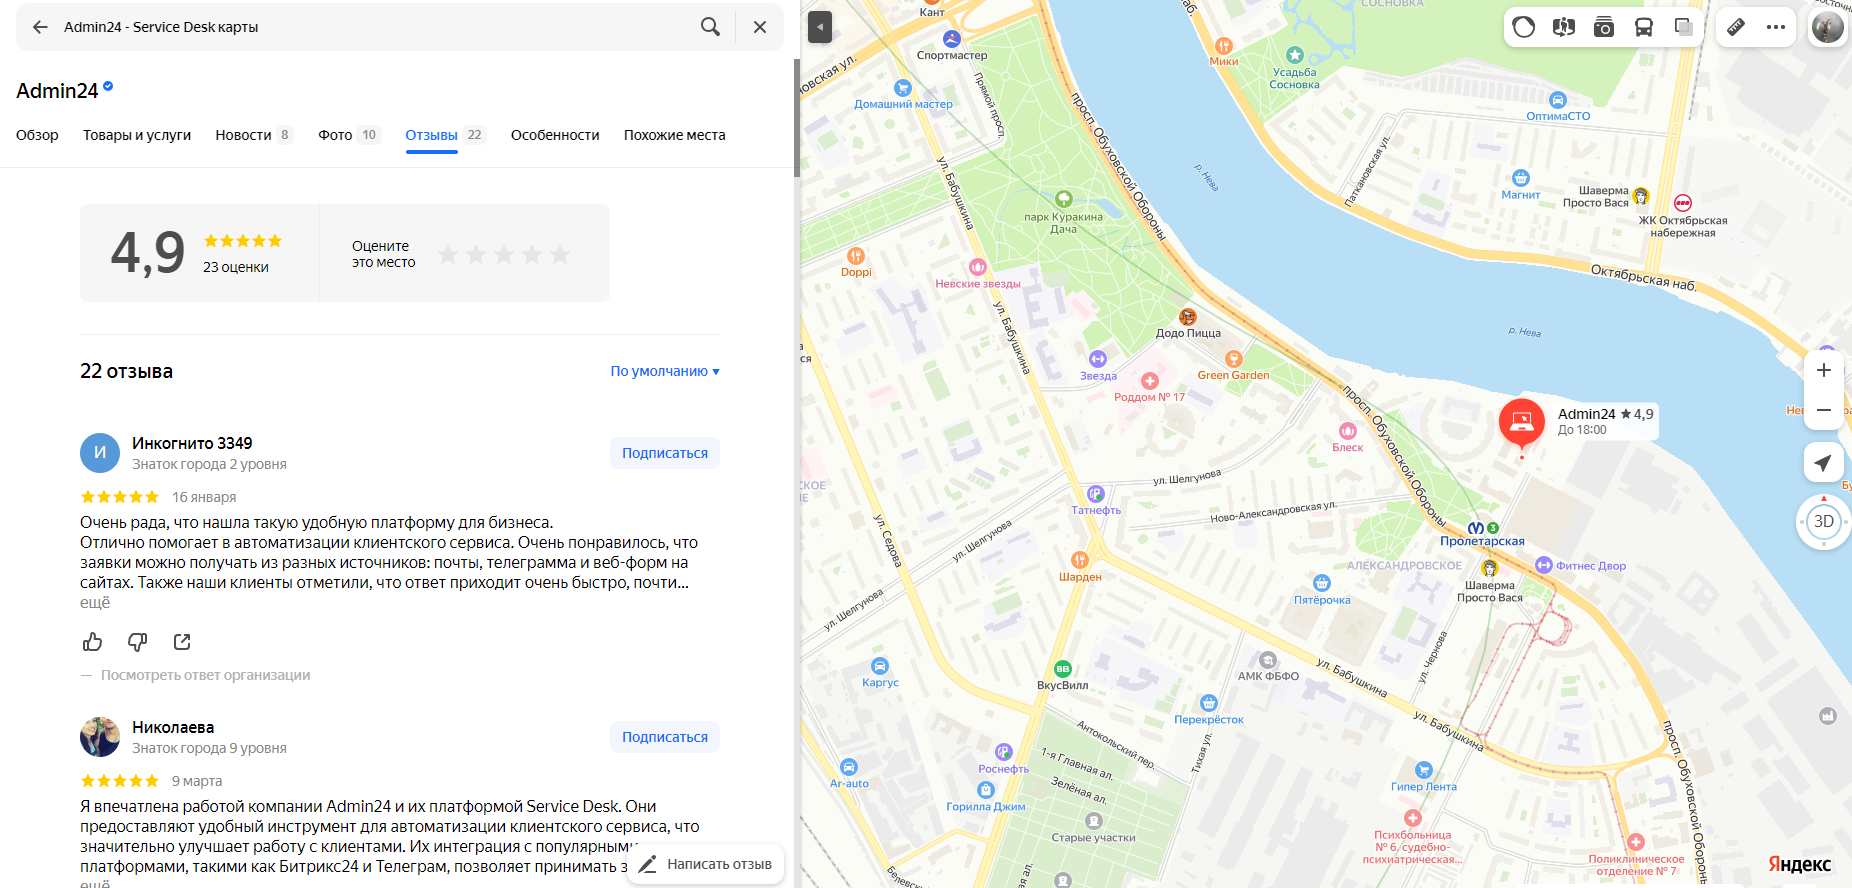Expand the full Инкогнито 3349 review text

(95, 603)
